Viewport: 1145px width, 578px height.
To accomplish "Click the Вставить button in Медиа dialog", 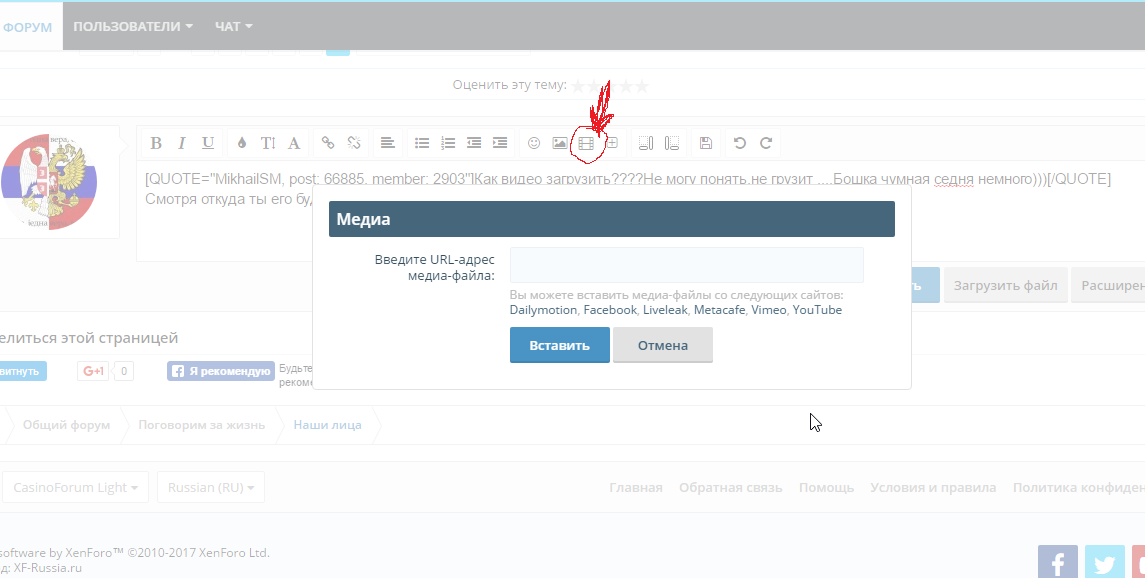I will tap(559, 345).
